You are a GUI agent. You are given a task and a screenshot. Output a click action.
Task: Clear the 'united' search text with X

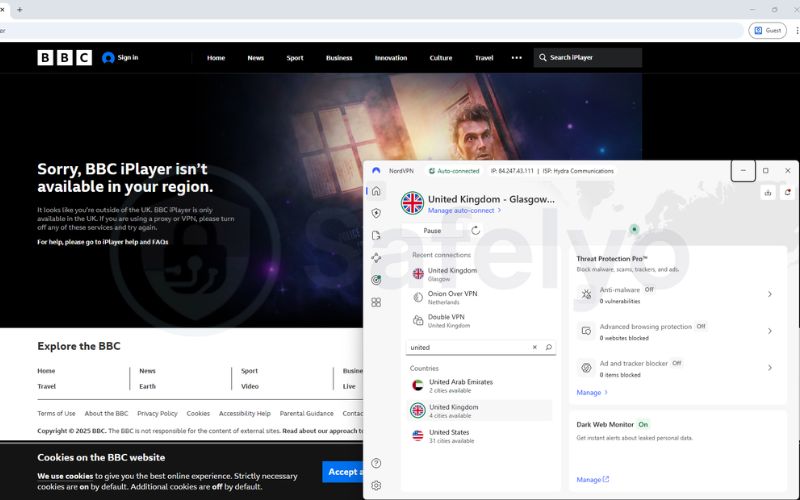[535, 347]
